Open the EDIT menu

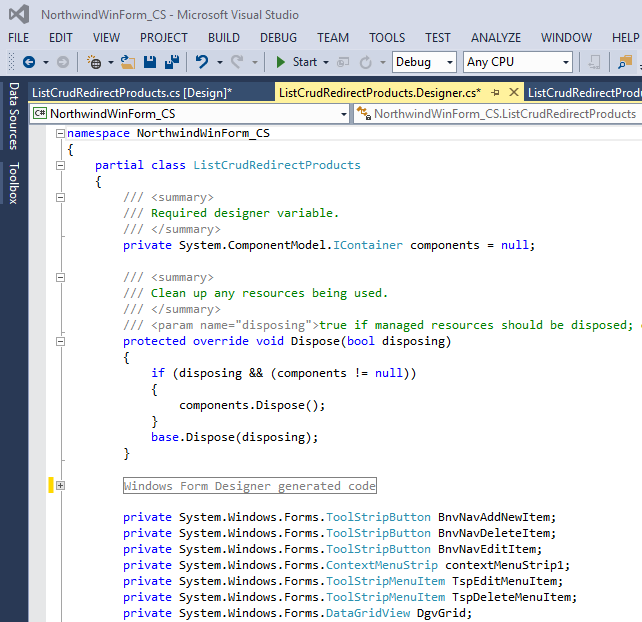pos(61,38)
